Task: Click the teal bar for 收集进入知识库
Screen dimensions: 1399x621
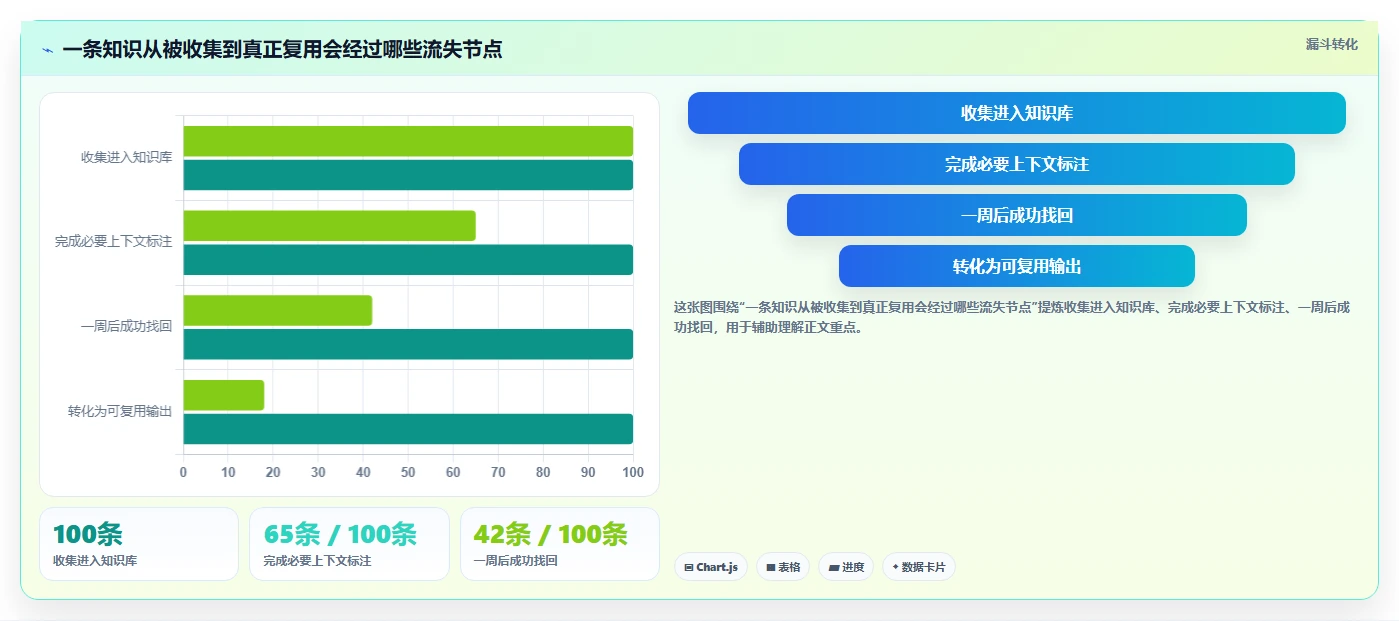Action: 408,175
